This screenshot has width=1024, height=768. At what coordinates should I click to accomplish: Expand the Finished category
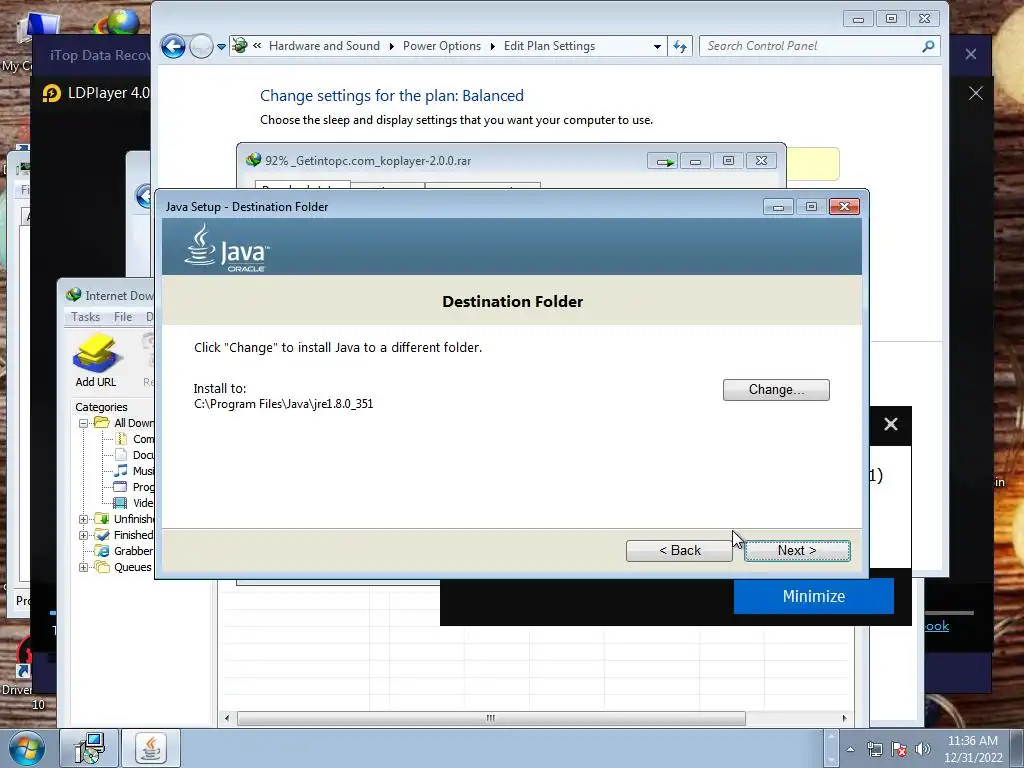(84, 535)
